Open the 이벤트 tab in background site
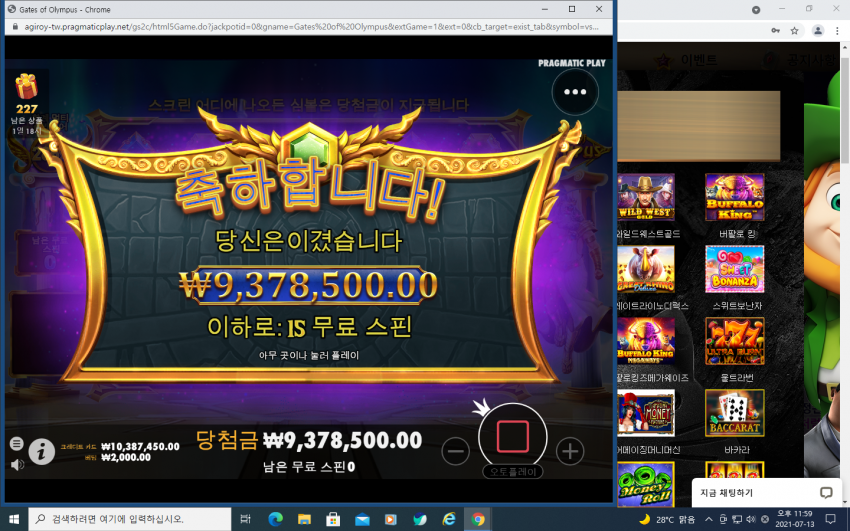Viewport: 850px width, 531px height. (x=699, y=60)
